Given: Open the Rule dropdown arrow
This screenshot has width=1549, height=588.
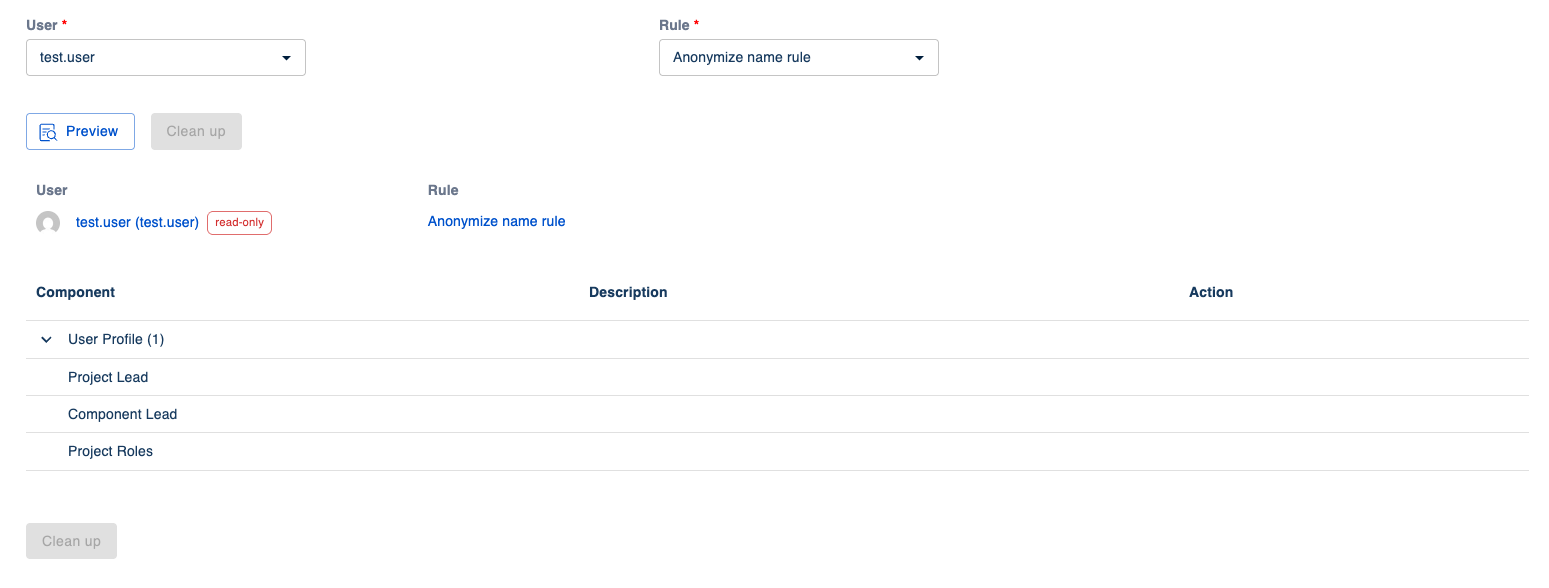Looking at the screenshot, I should pyautogui.click(x=919, y=58).
